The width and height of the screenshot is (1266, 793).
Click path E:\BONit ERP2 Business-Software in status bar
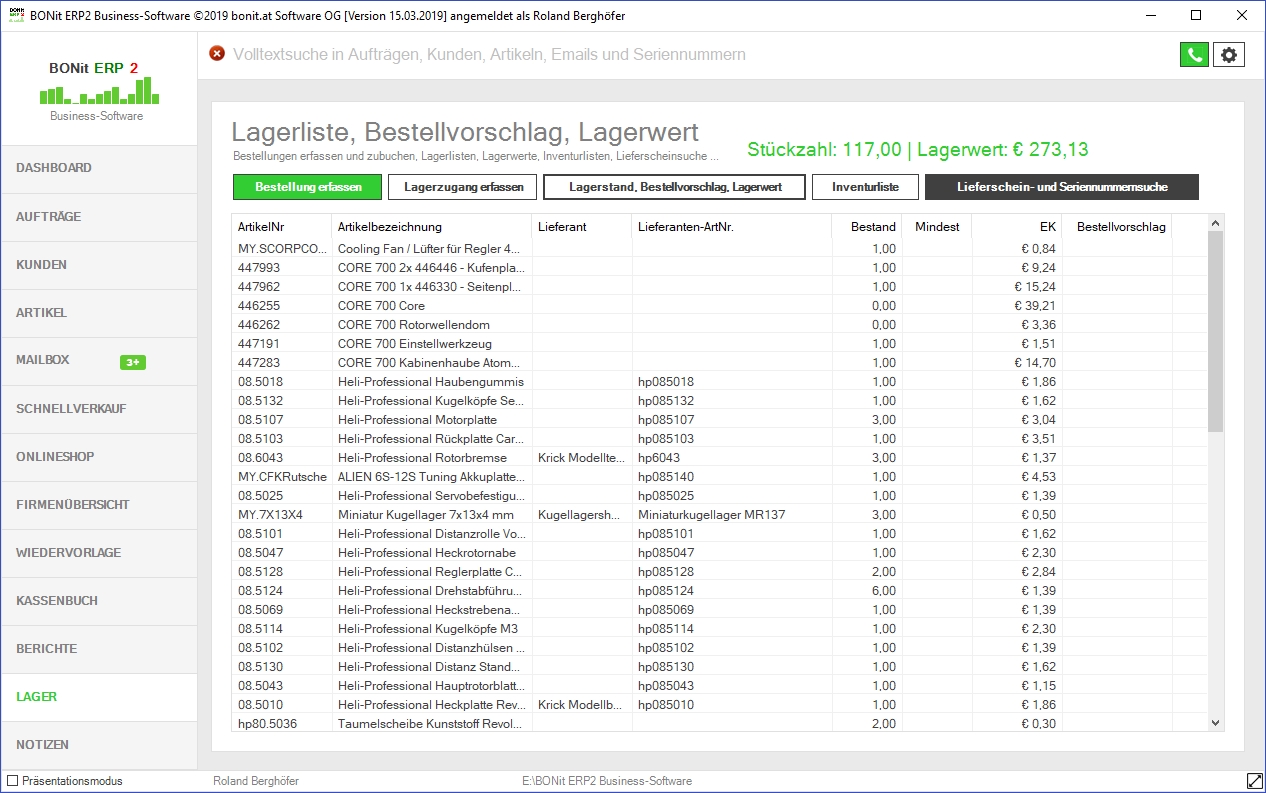point(607,781)
